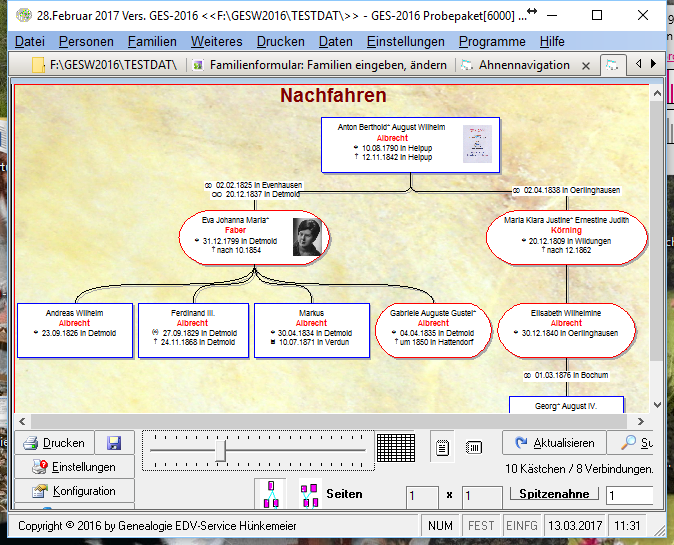Screen dimensions: 674x545
Task: Click the Spitzenahne button
Action: (x=554, y=494)
